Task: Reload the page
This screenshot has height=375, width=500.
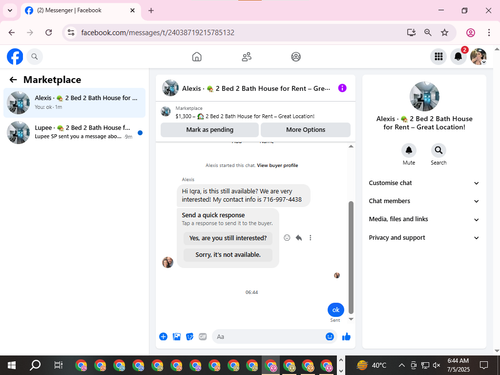Action: [49, 33]
